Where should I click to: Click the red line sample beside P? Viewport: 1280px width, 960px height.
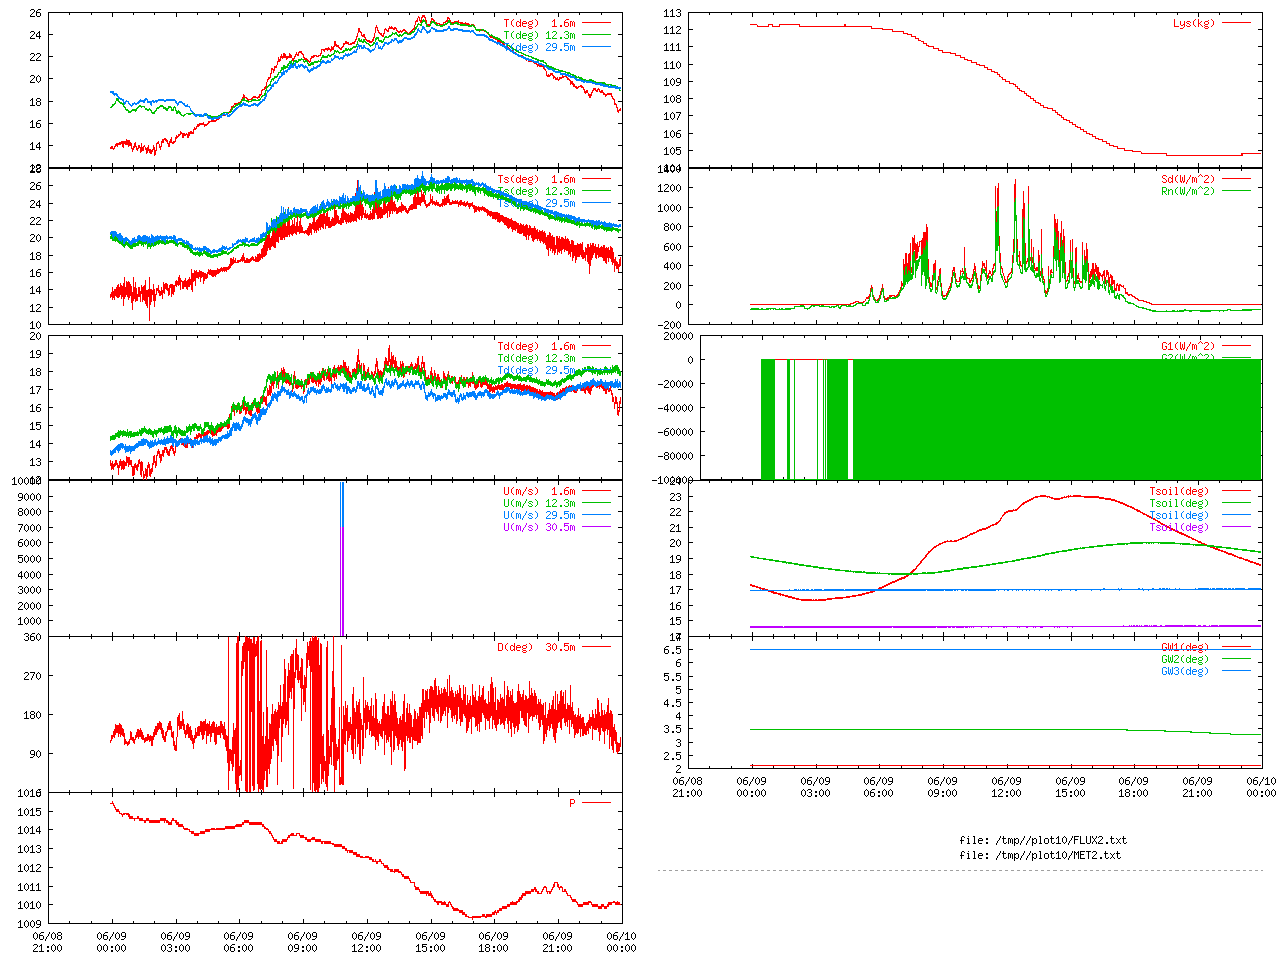point(596,804)
